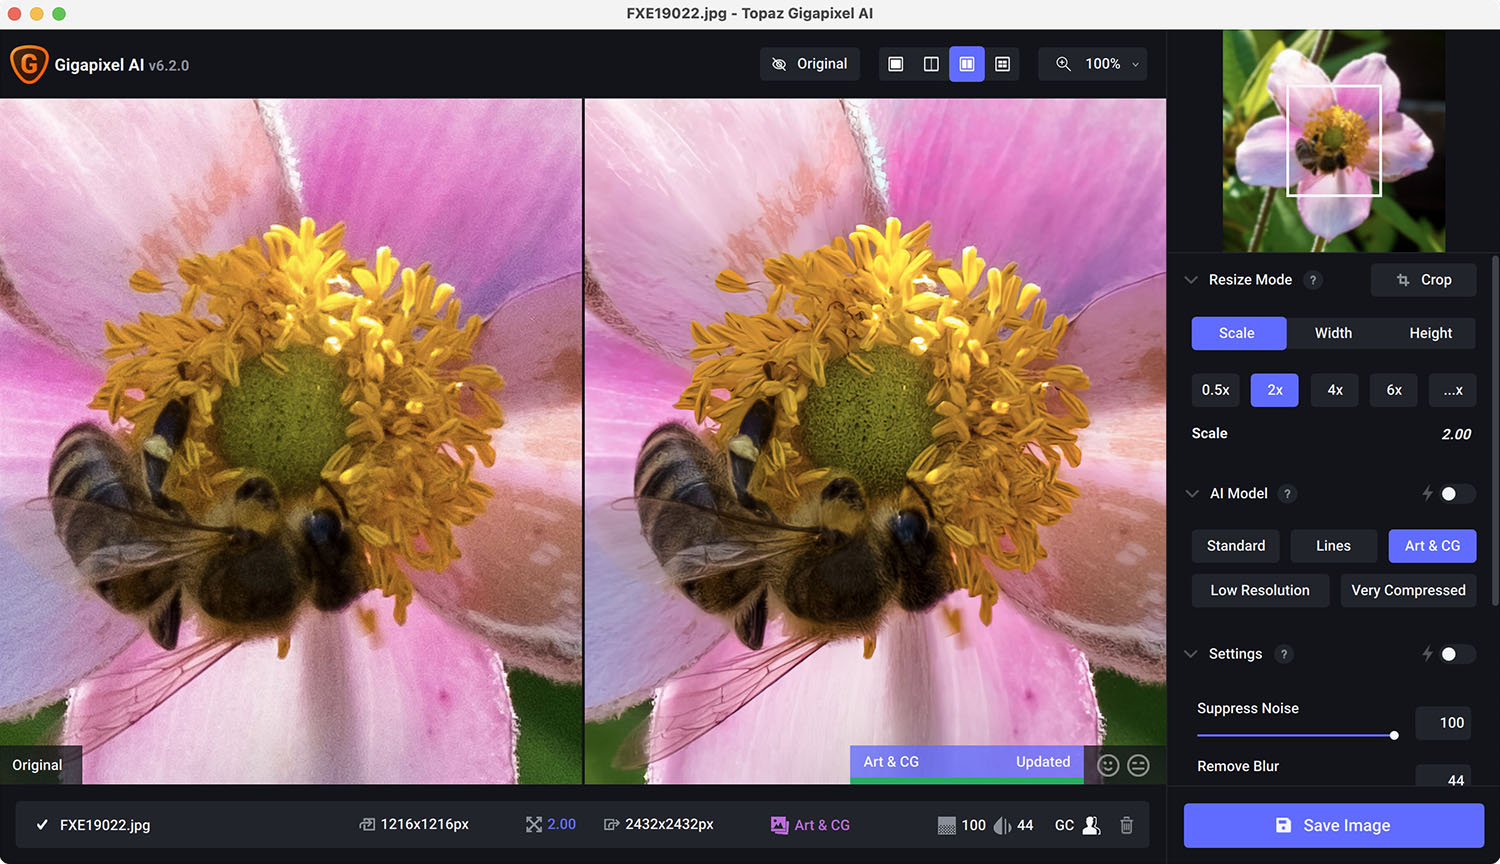Click the neutral face rating icon
1500x864 pixels.
pyautogui.click(x=1138, y=765)
